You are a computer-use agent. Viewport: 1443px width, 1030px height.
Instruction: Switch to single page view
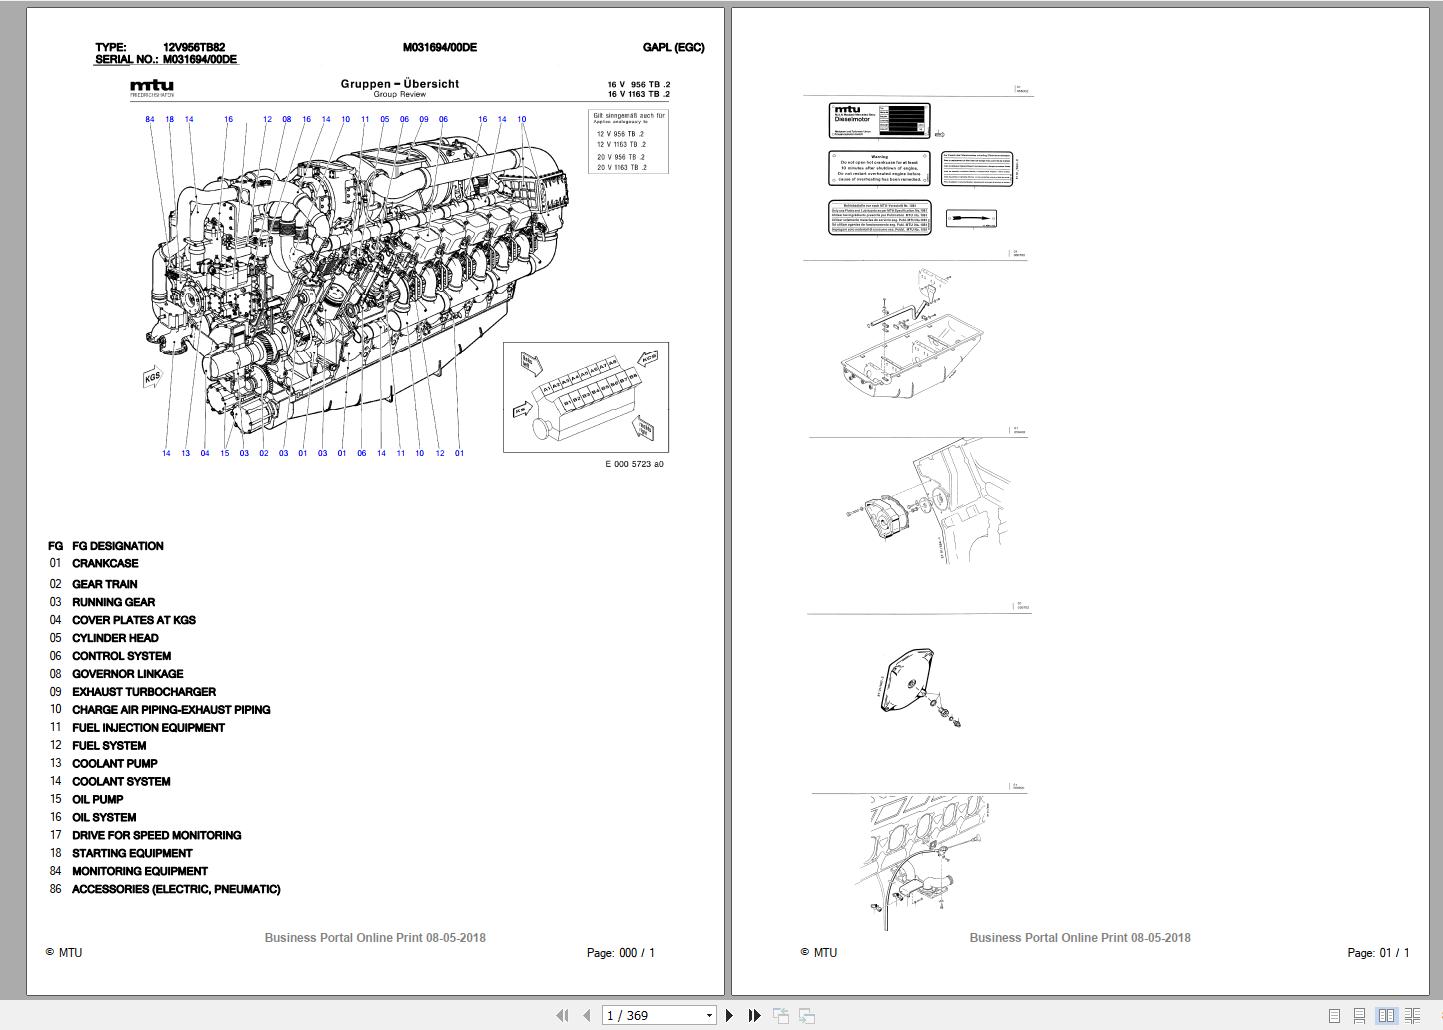1334,1015
